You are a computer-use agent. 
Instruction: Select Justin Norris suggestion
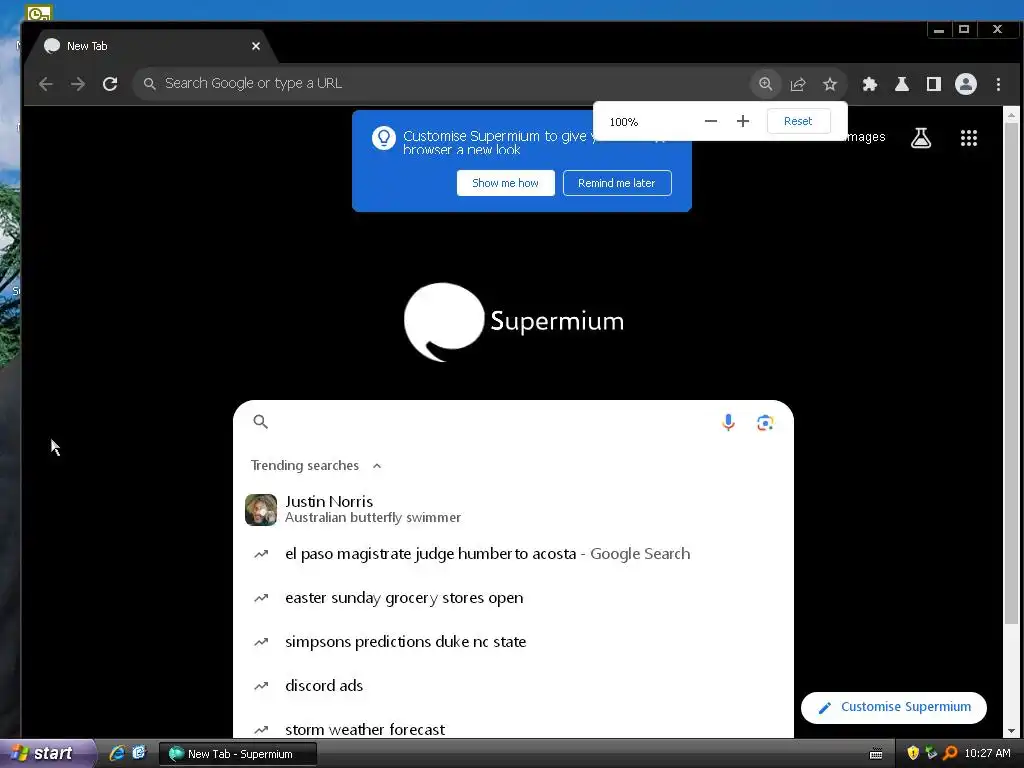513,509
